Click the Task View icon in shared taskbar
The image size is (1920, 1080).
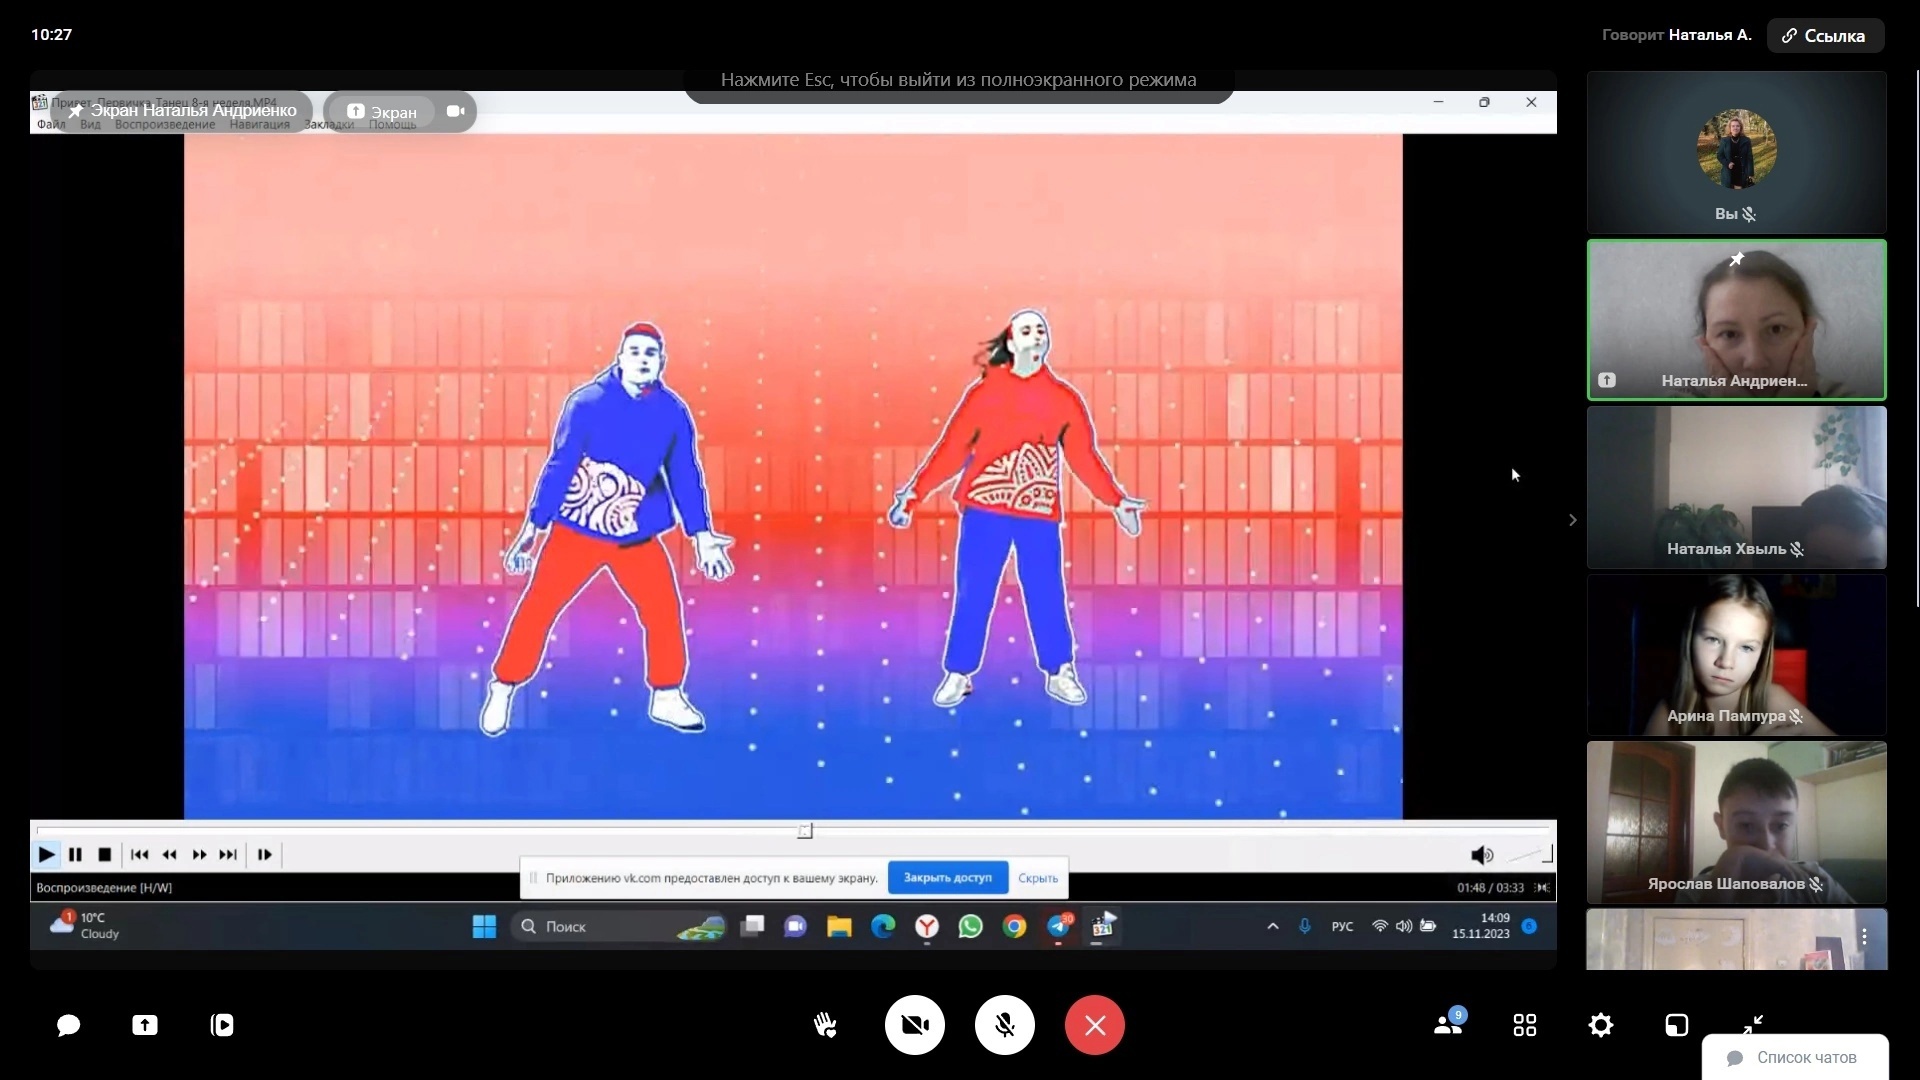click(x=752, y=927)
